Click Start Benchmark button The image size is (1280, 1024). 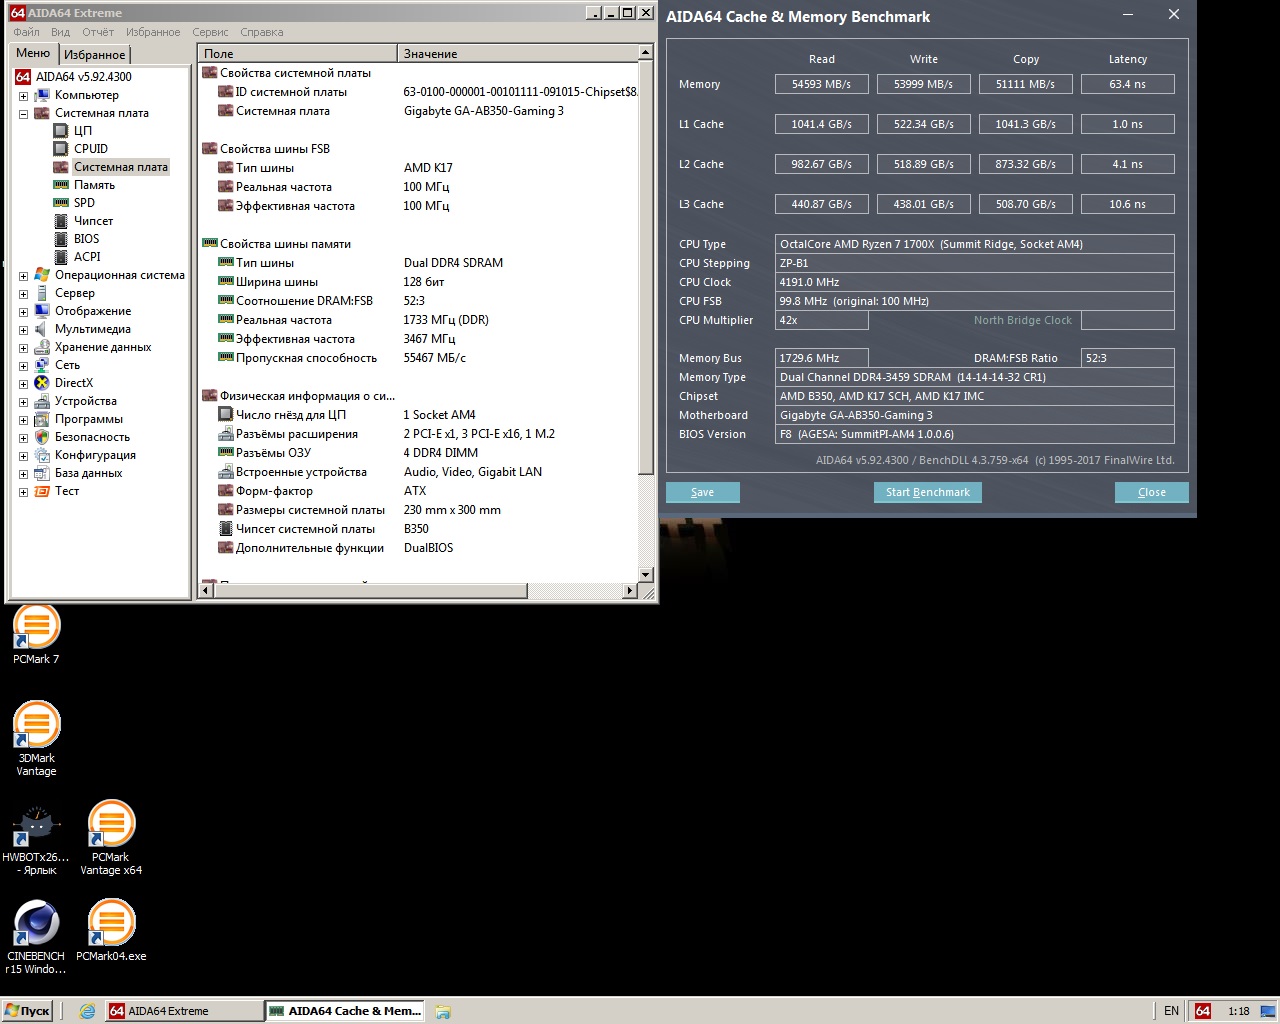928,492
